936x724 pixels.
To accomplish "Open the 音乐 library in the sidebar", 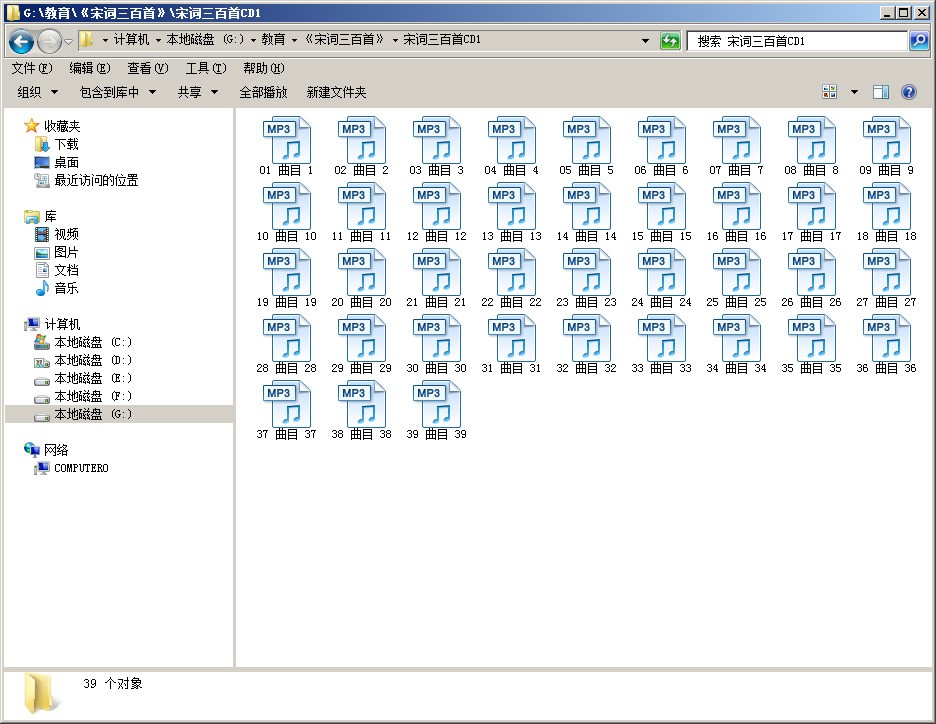I will tap(63, 288).
